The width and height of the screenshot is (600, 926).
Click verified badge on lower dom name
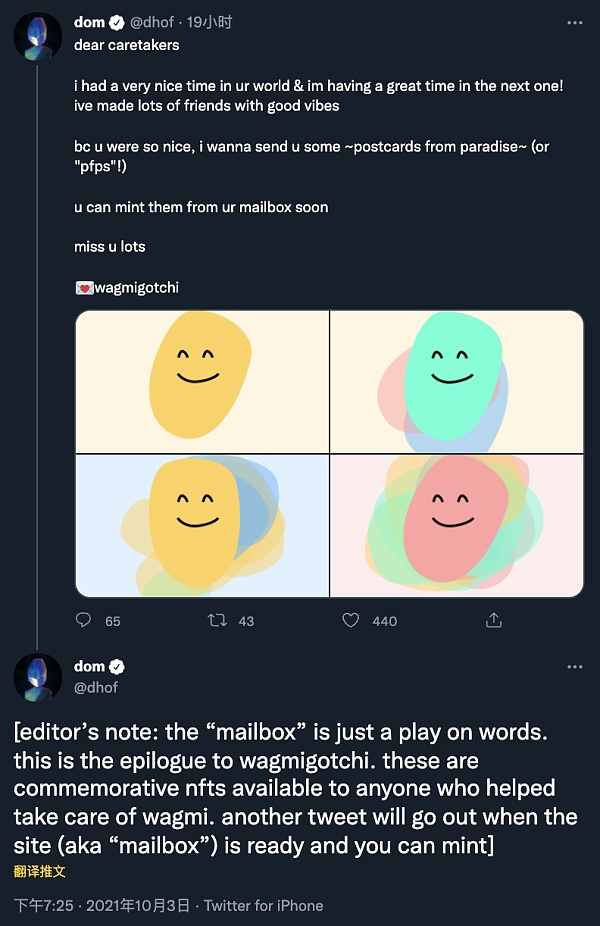pos(117,666)
